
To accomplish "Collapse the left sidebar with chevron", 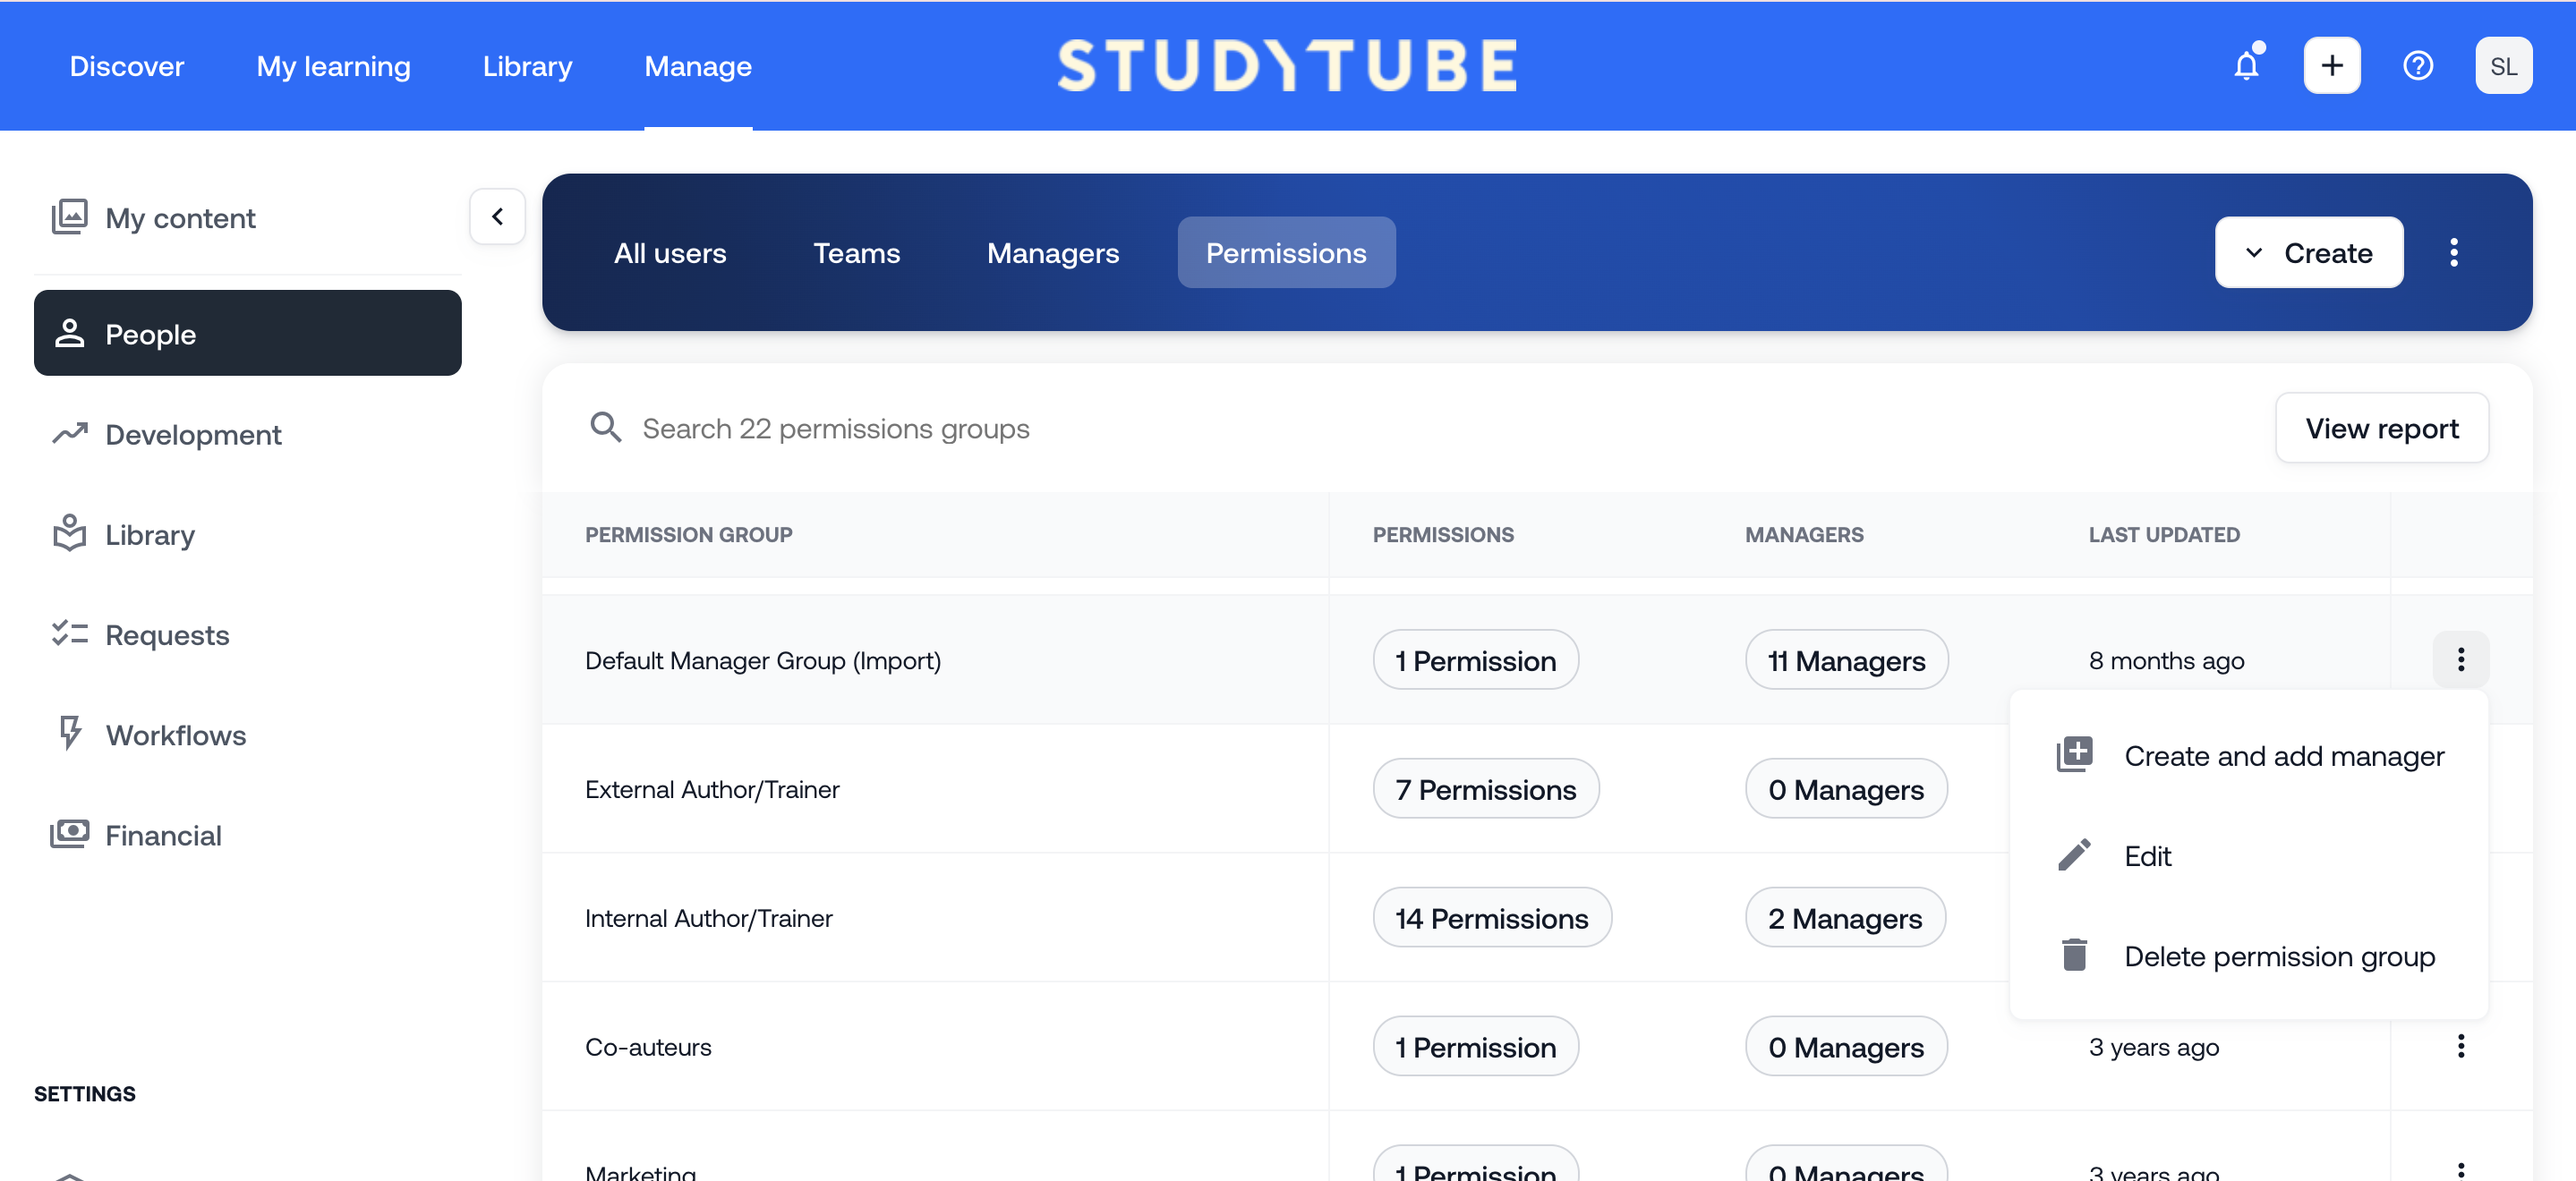I will (x=497, y=216).
